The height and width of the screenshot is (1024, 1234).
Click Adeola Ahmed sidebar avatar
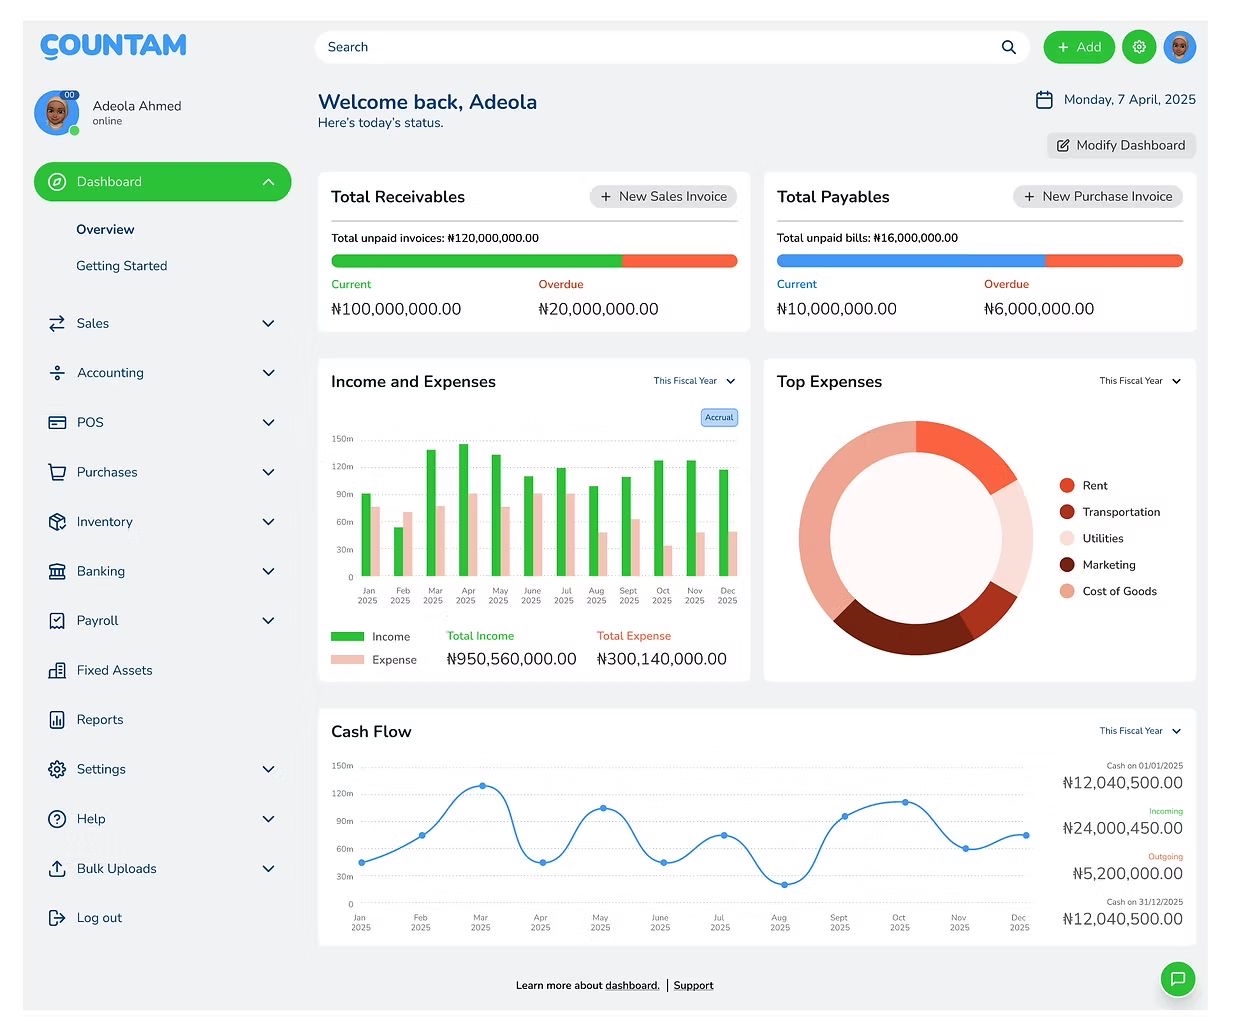57,113
